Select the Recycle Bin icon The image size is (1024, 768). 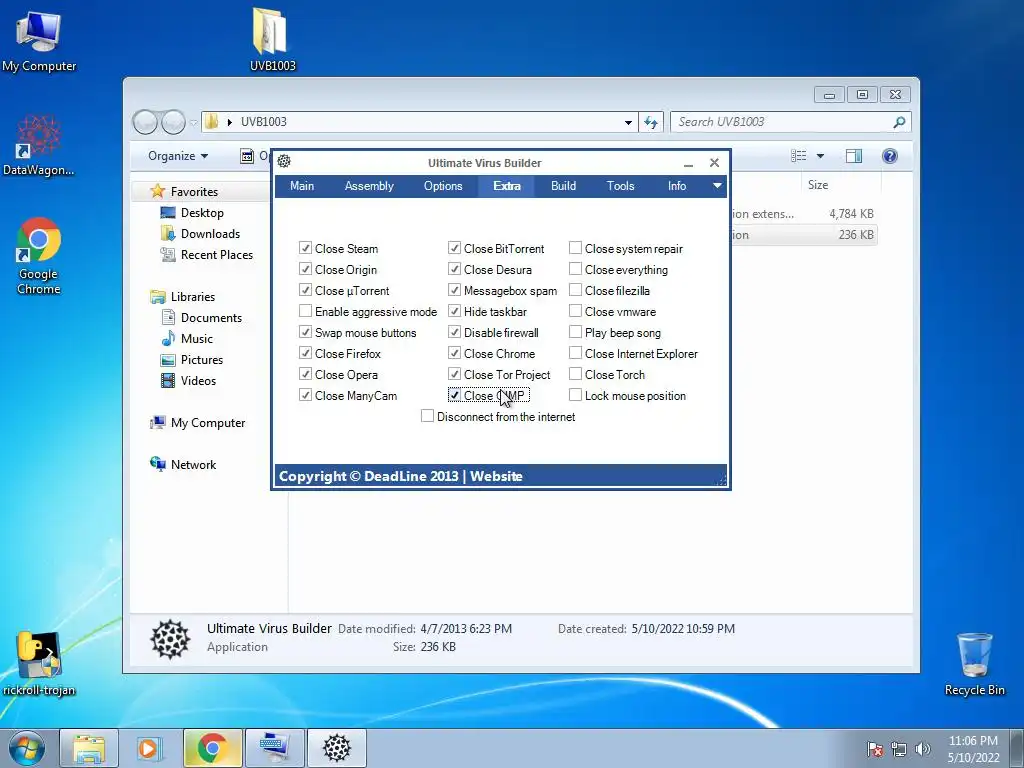click(x=974, y=664)
